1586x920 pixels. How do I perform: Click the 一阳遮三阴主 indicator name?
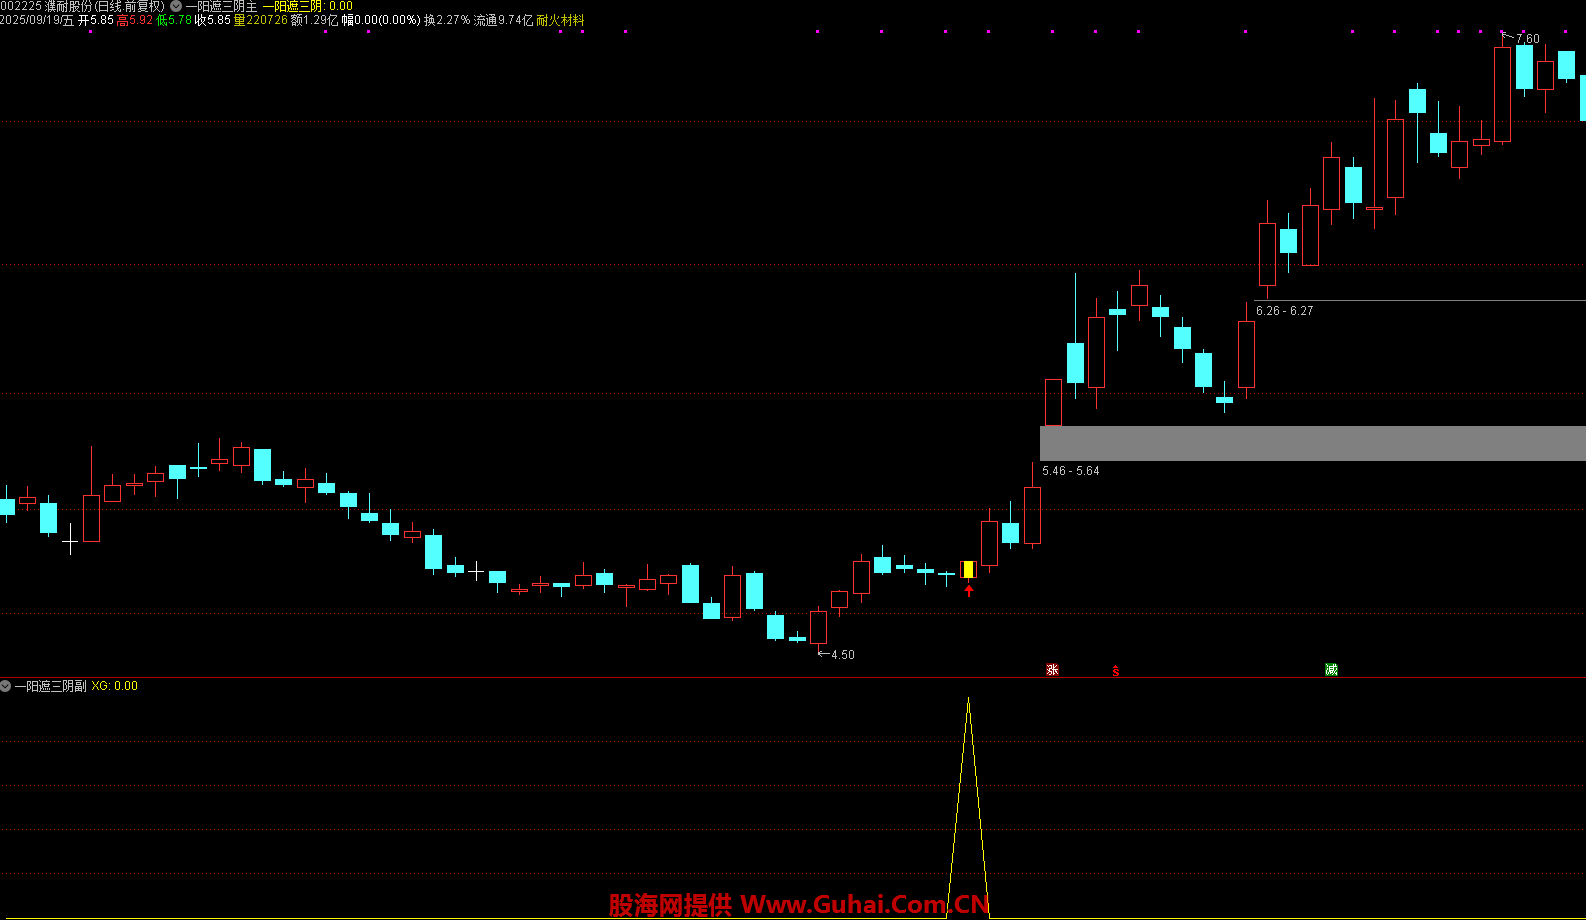click(x=221, y=6)
